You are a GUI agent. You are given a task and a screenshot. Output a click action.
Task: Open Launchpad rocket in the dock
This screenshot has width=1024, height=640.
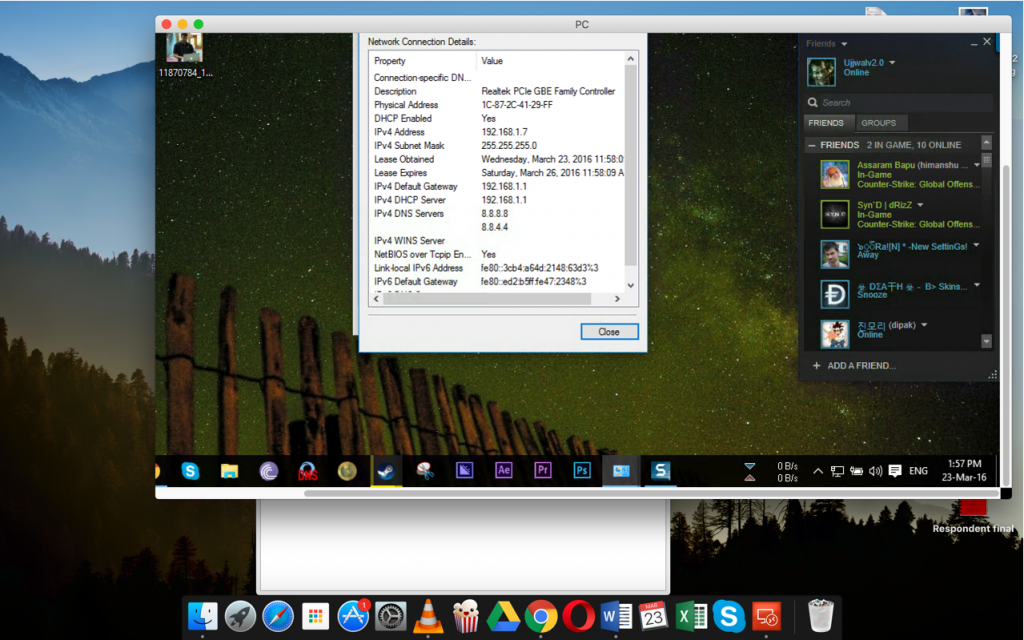[240, 616]
